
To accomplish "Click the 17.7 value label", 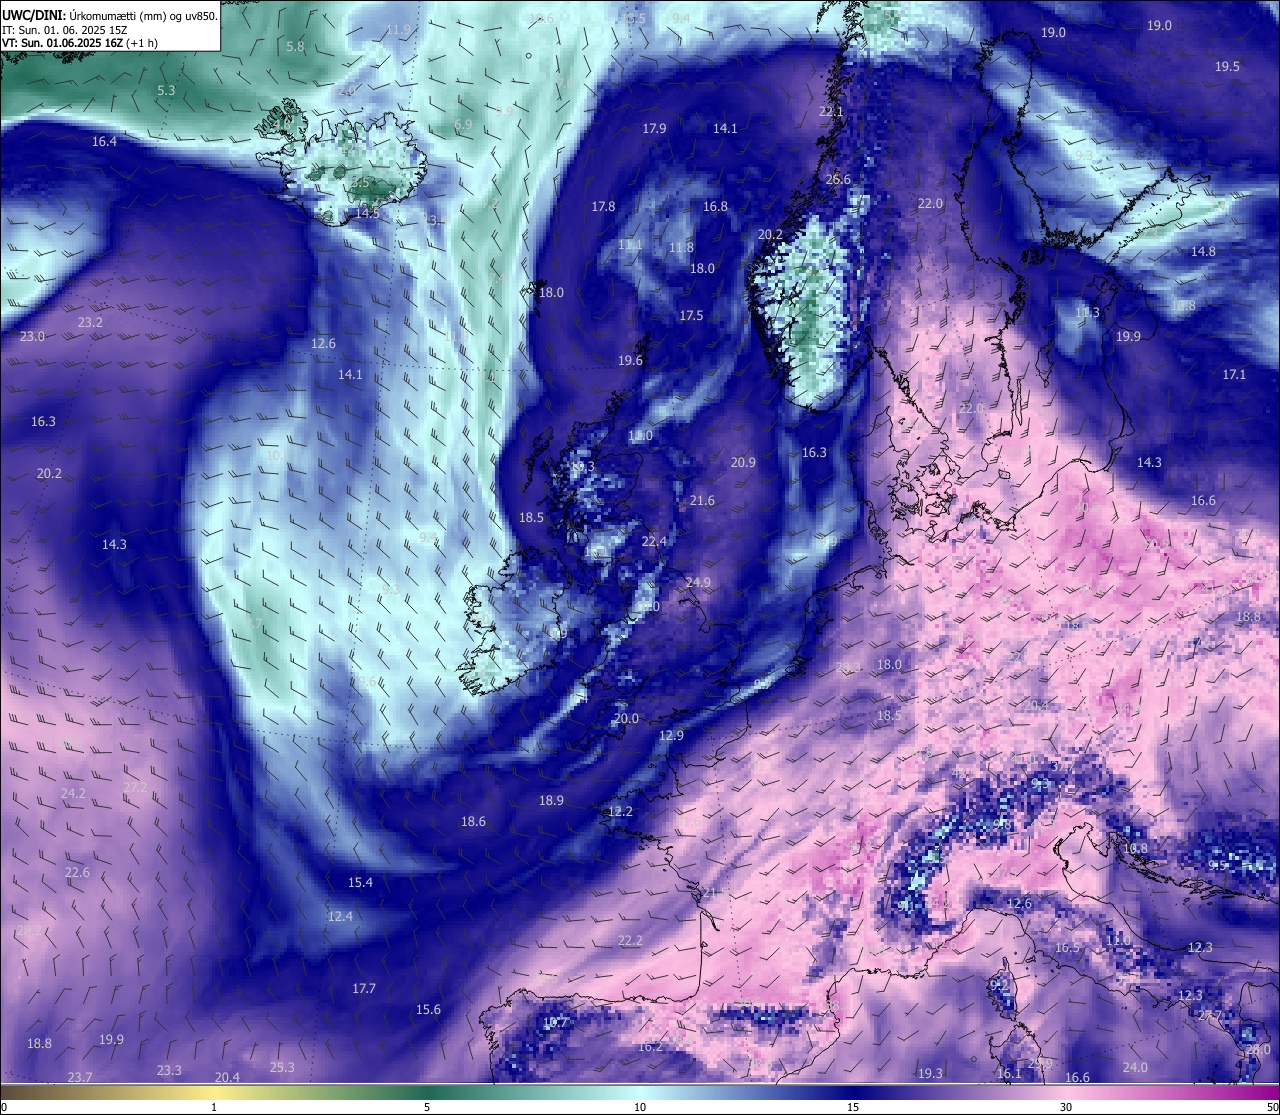I will click(x=364, y=989).
